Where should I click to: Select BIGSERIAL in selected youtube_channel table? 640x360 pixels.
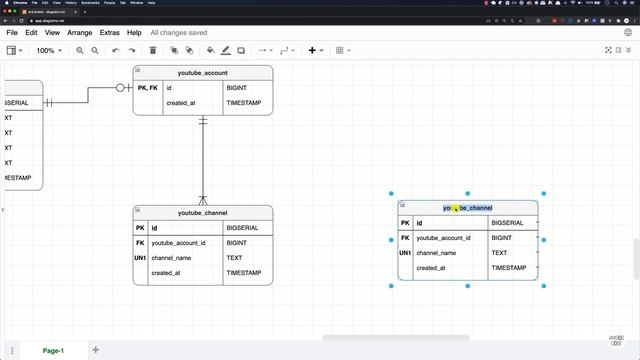point(513,223)
